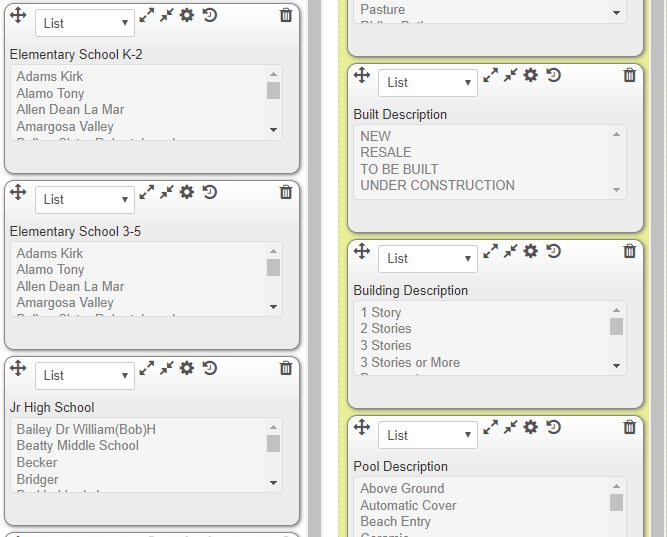668x537 pixels.
Task: Open the List dropdown for Pool Description
Action: (x=428, y=435)
